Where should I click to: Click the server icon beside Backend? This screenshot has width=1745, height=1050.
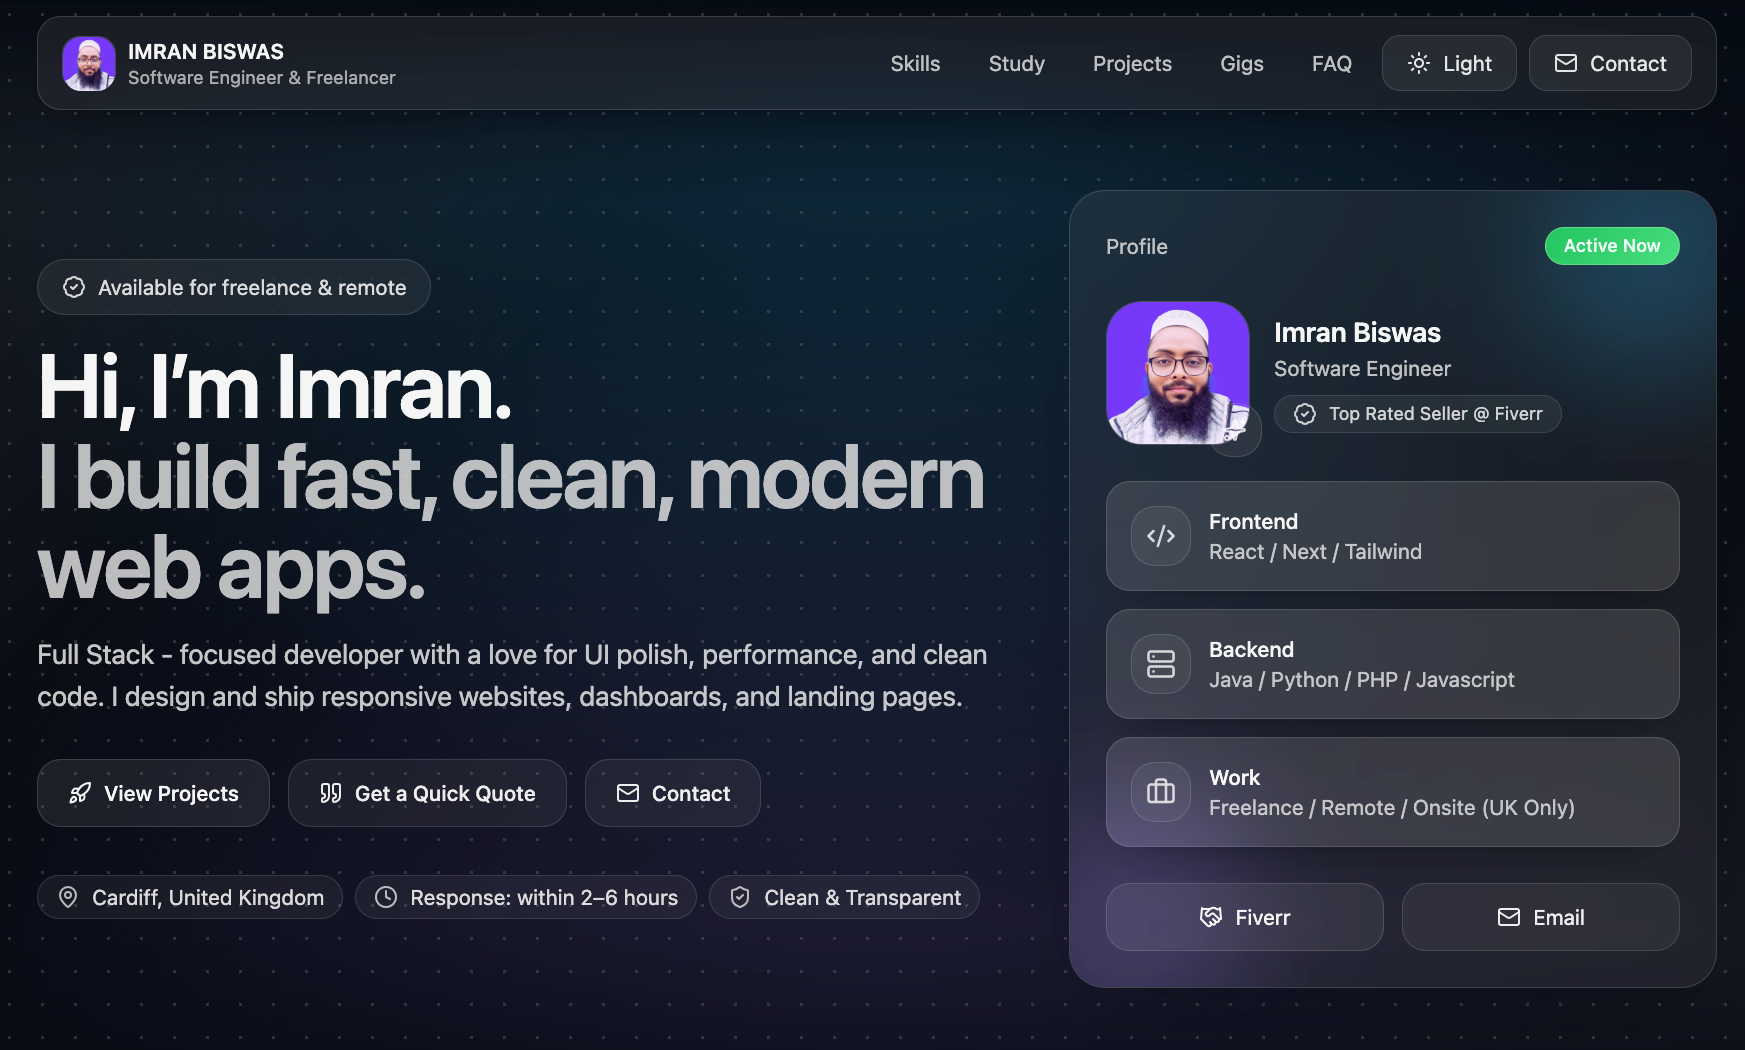point(1160,664)
